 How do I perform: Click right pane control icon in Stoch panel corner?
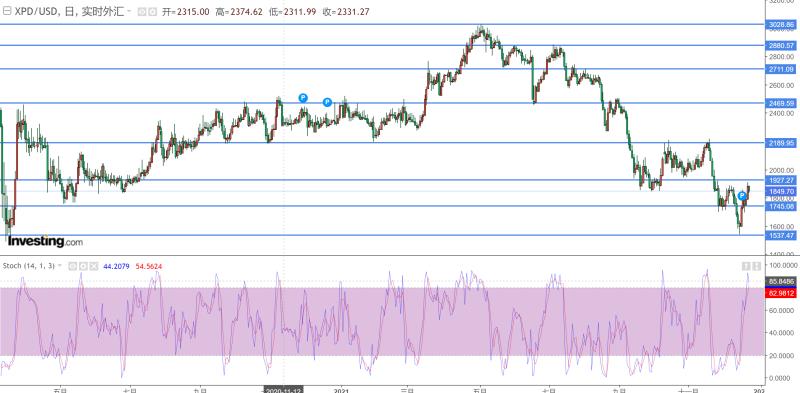[x=757, y=266]
